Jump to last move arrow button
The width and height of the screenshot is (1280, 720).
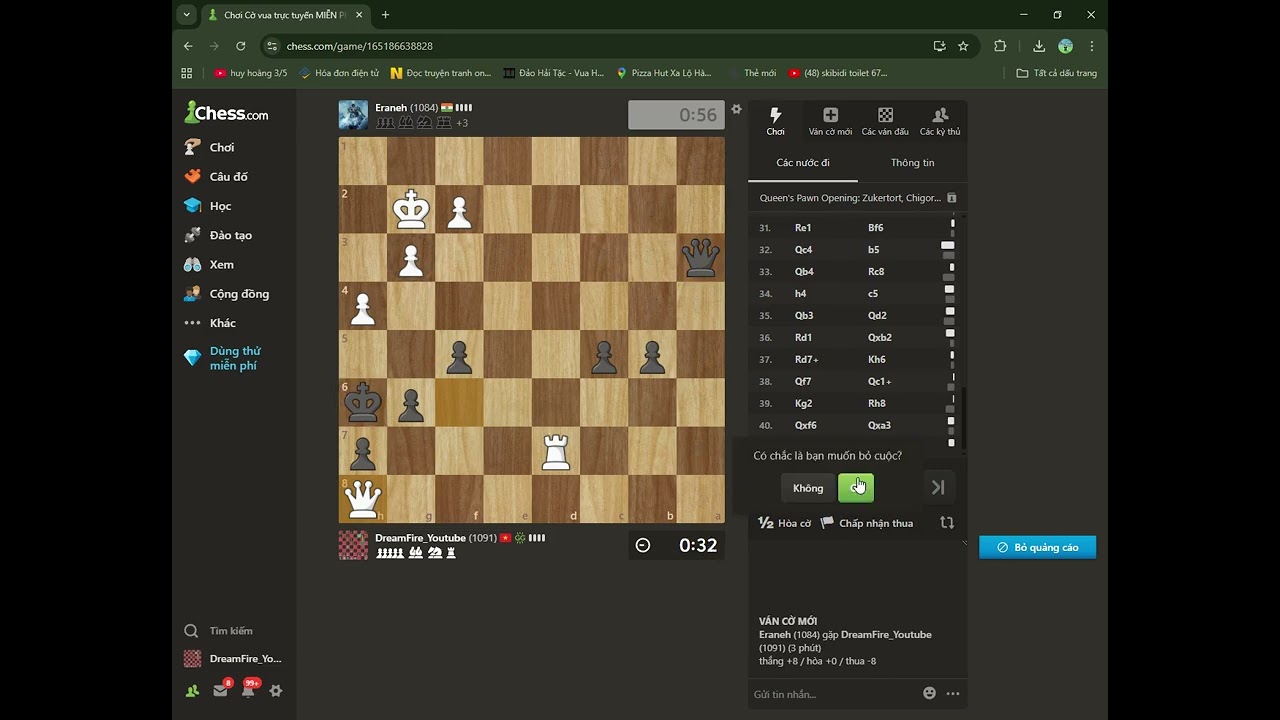(938, 488)
